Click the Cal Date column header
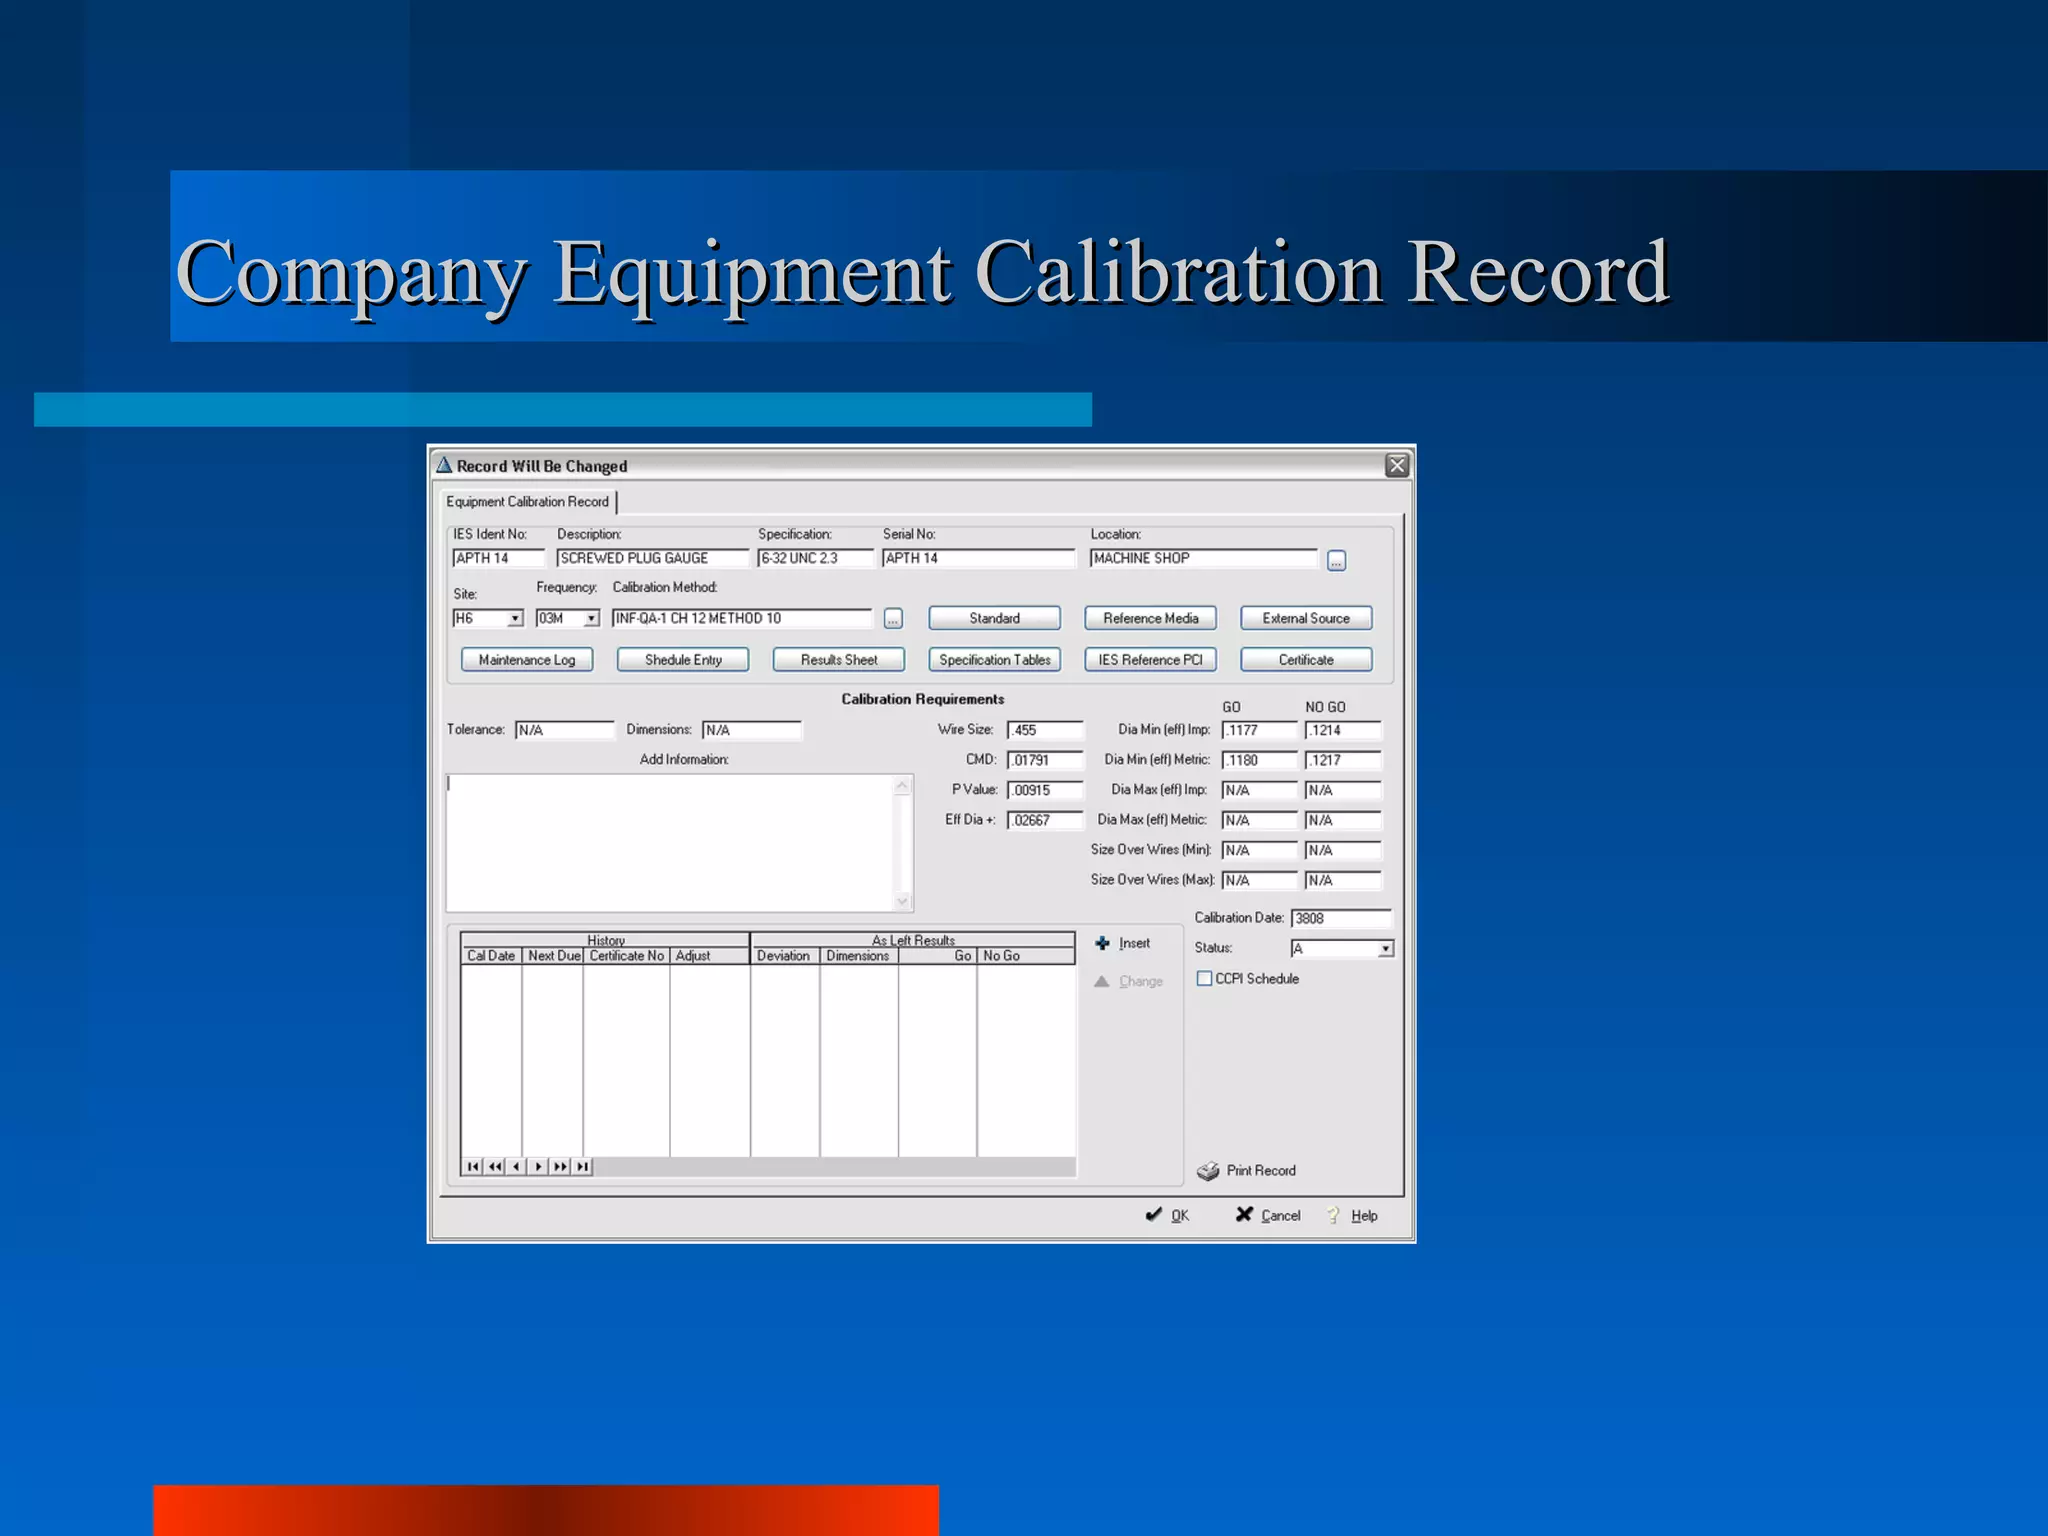This screenshot has height=1536, width=2048. pyautogui.click(x=491, y=956)
